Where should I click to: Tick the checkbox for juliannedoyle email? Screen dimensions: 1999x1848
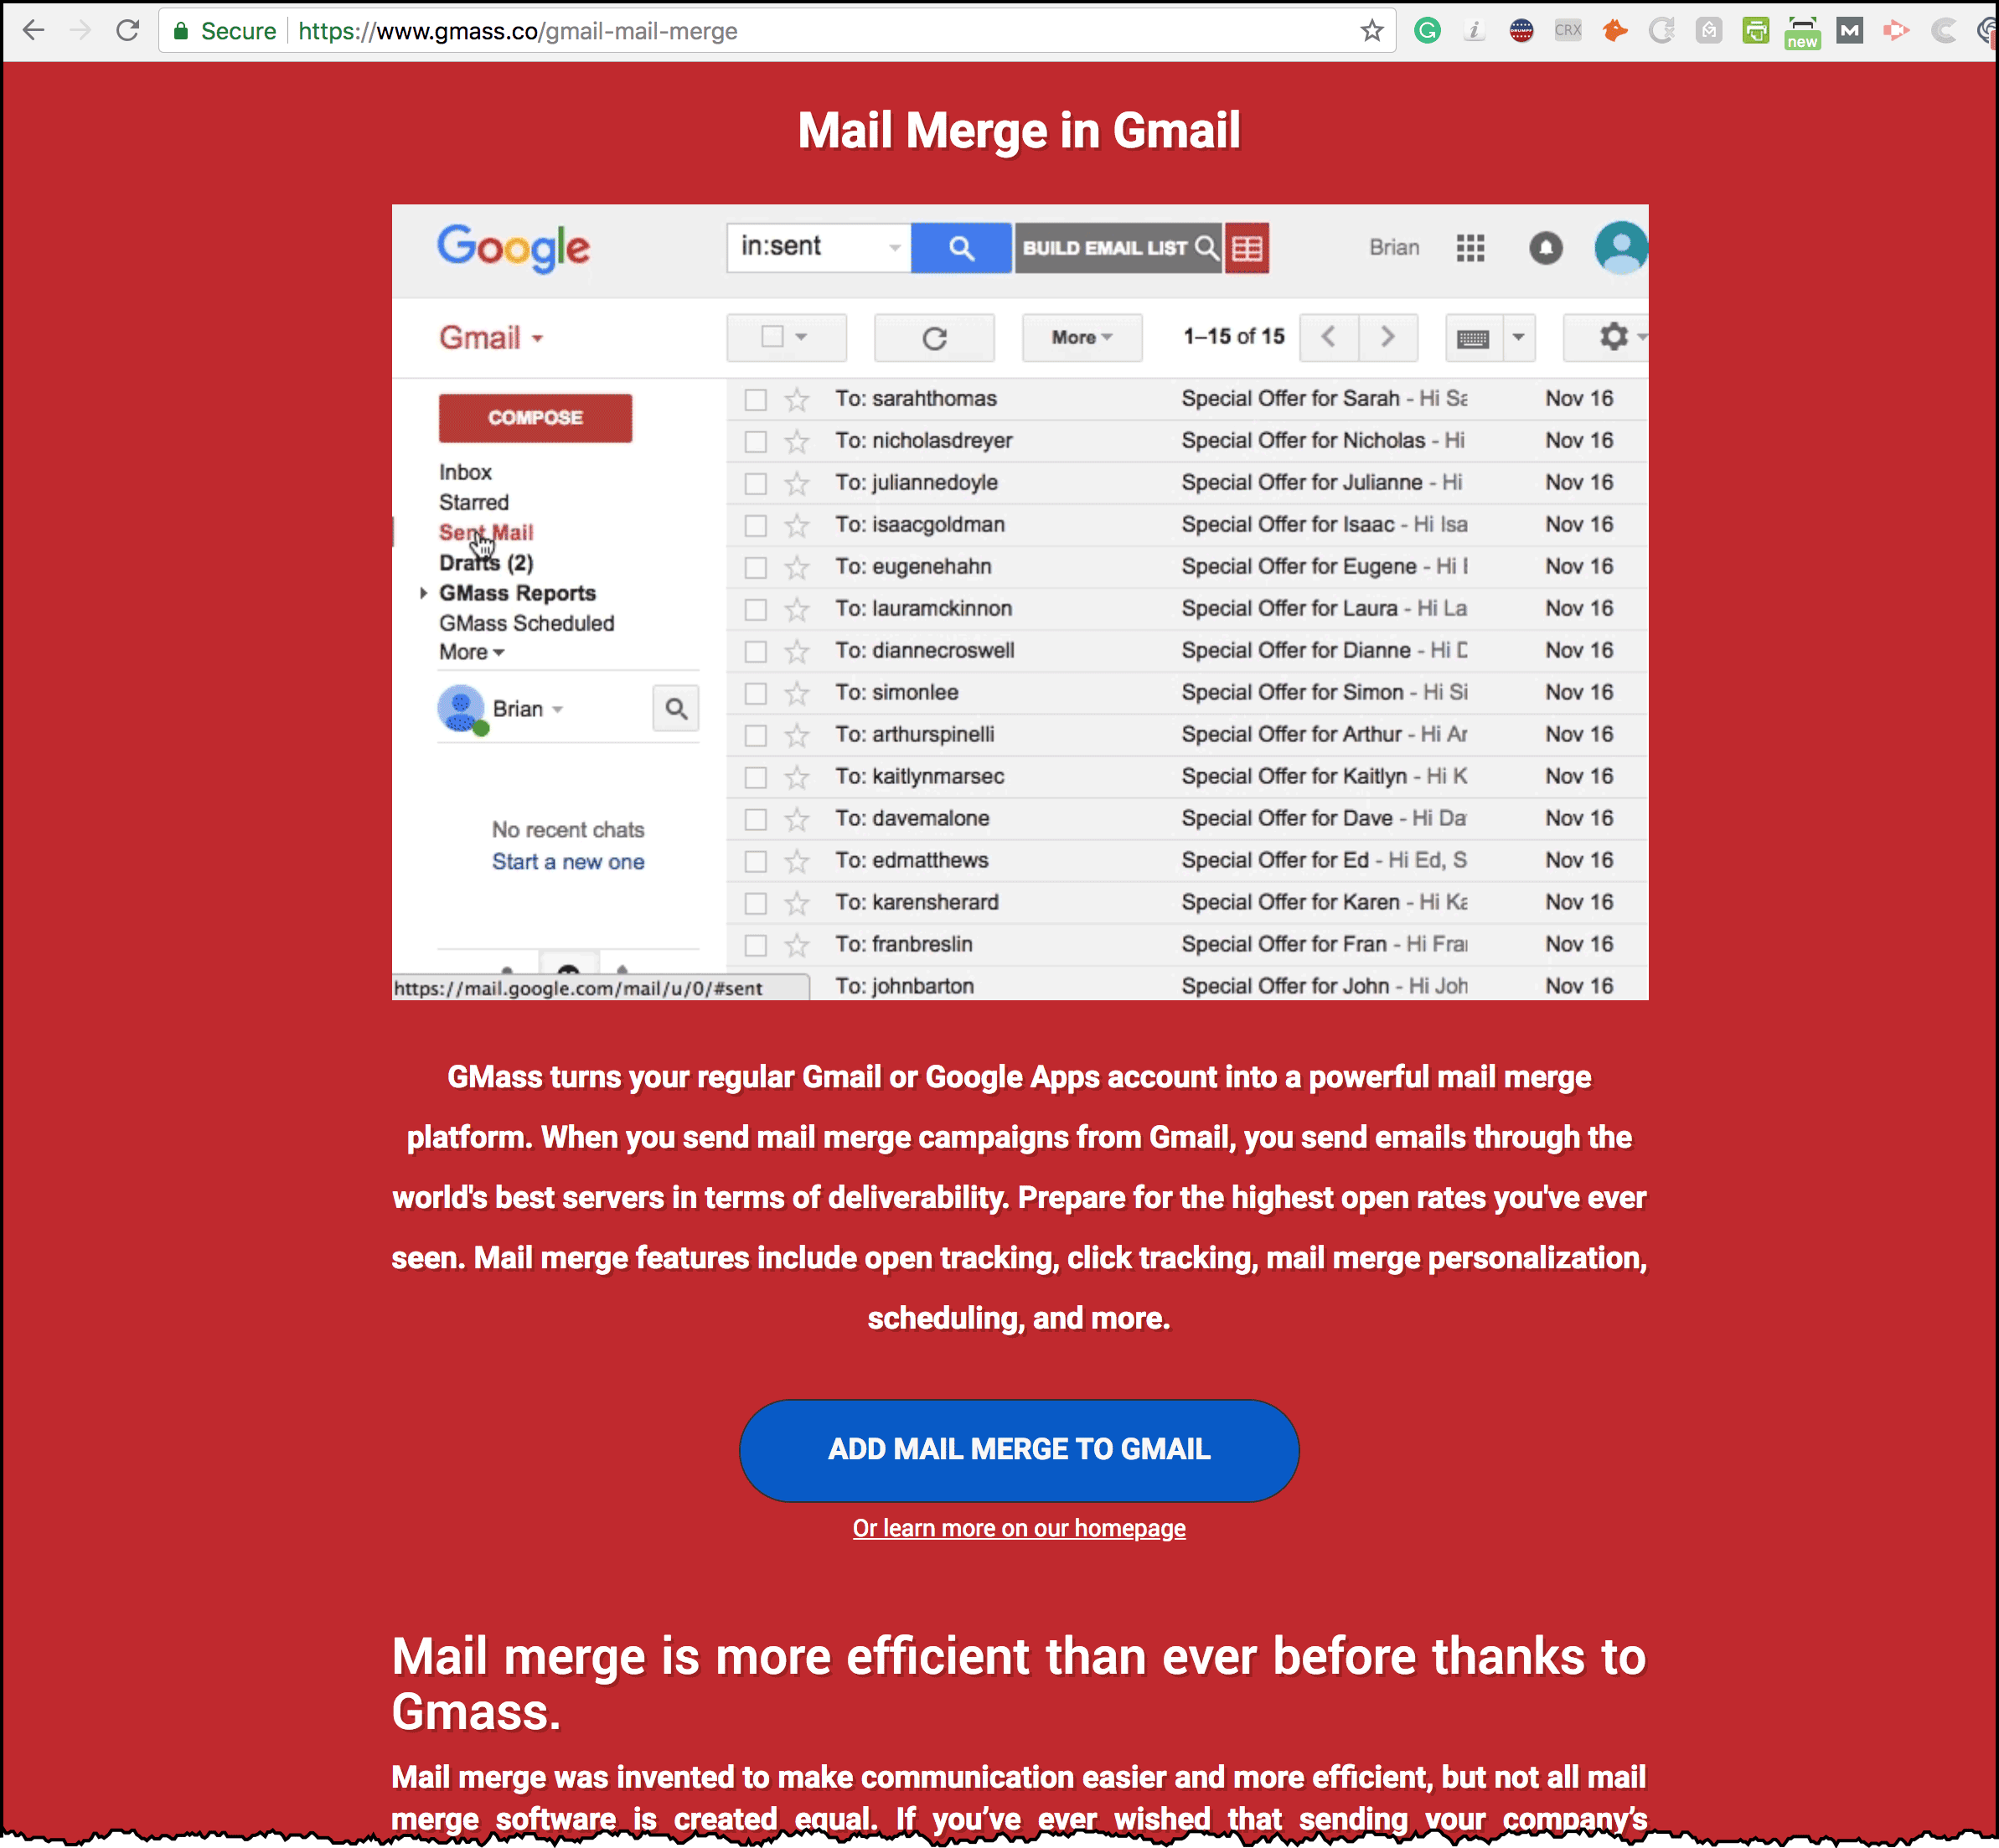pos(756,484)
